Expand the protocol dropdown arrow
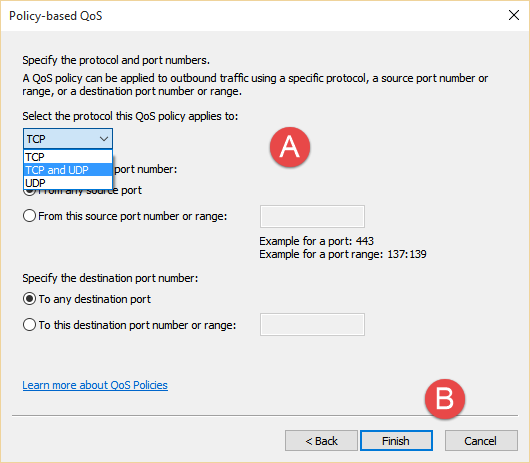Image resolution: width=530 pixels, height=463 pixels. [104, 139]
